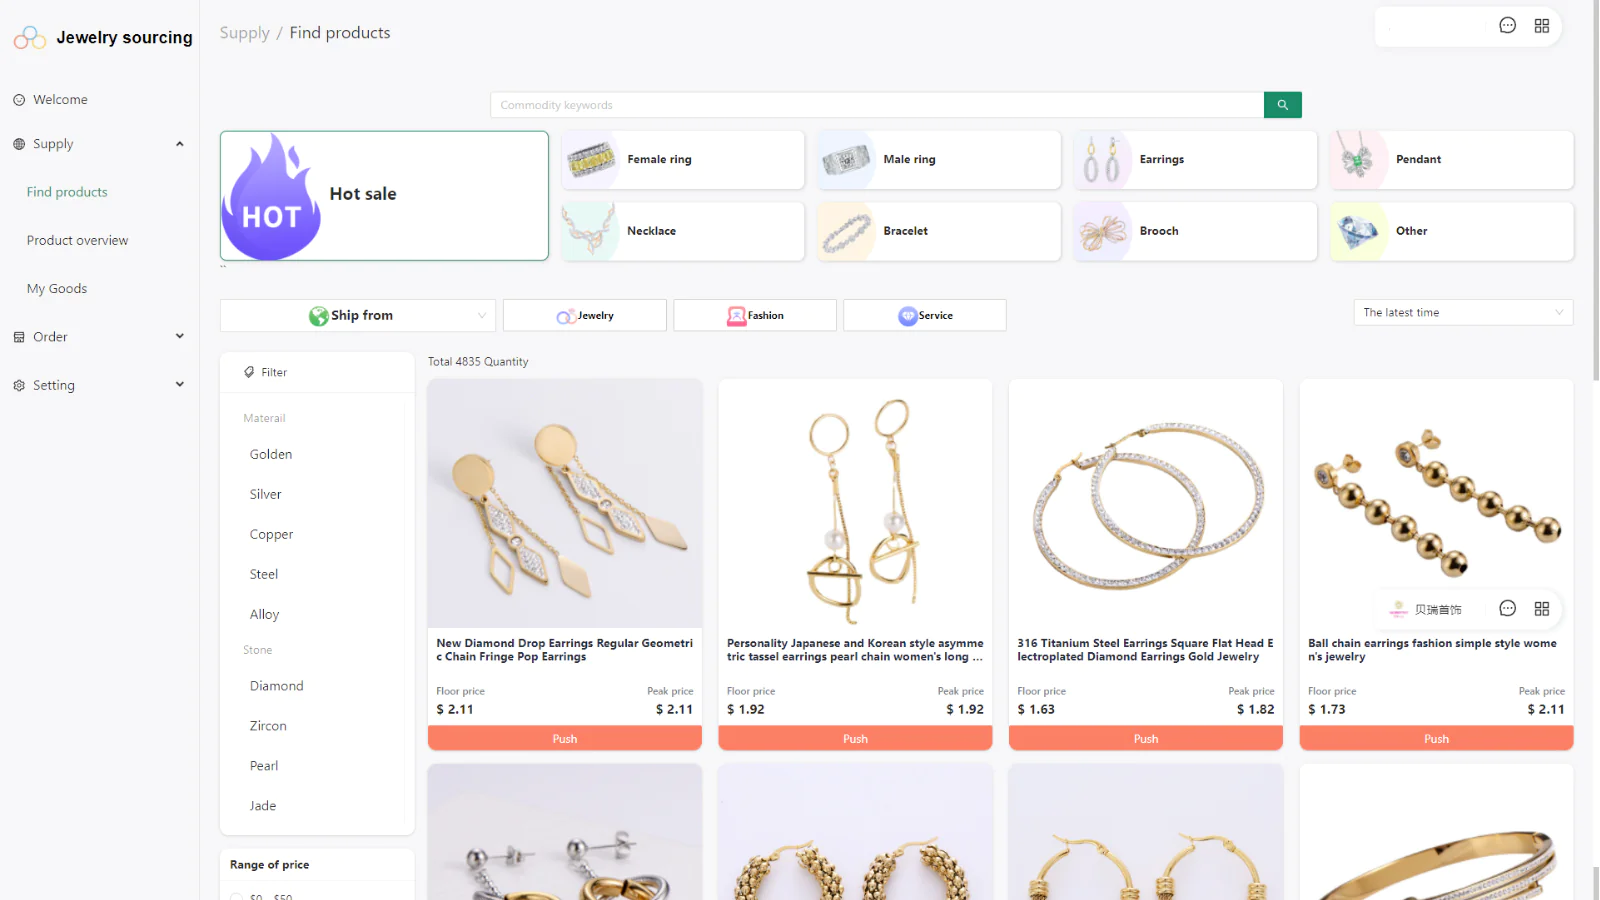1600x900 pixels.
Task: Open 'The latest time' sort dropdown
Action: (1462, 313)
